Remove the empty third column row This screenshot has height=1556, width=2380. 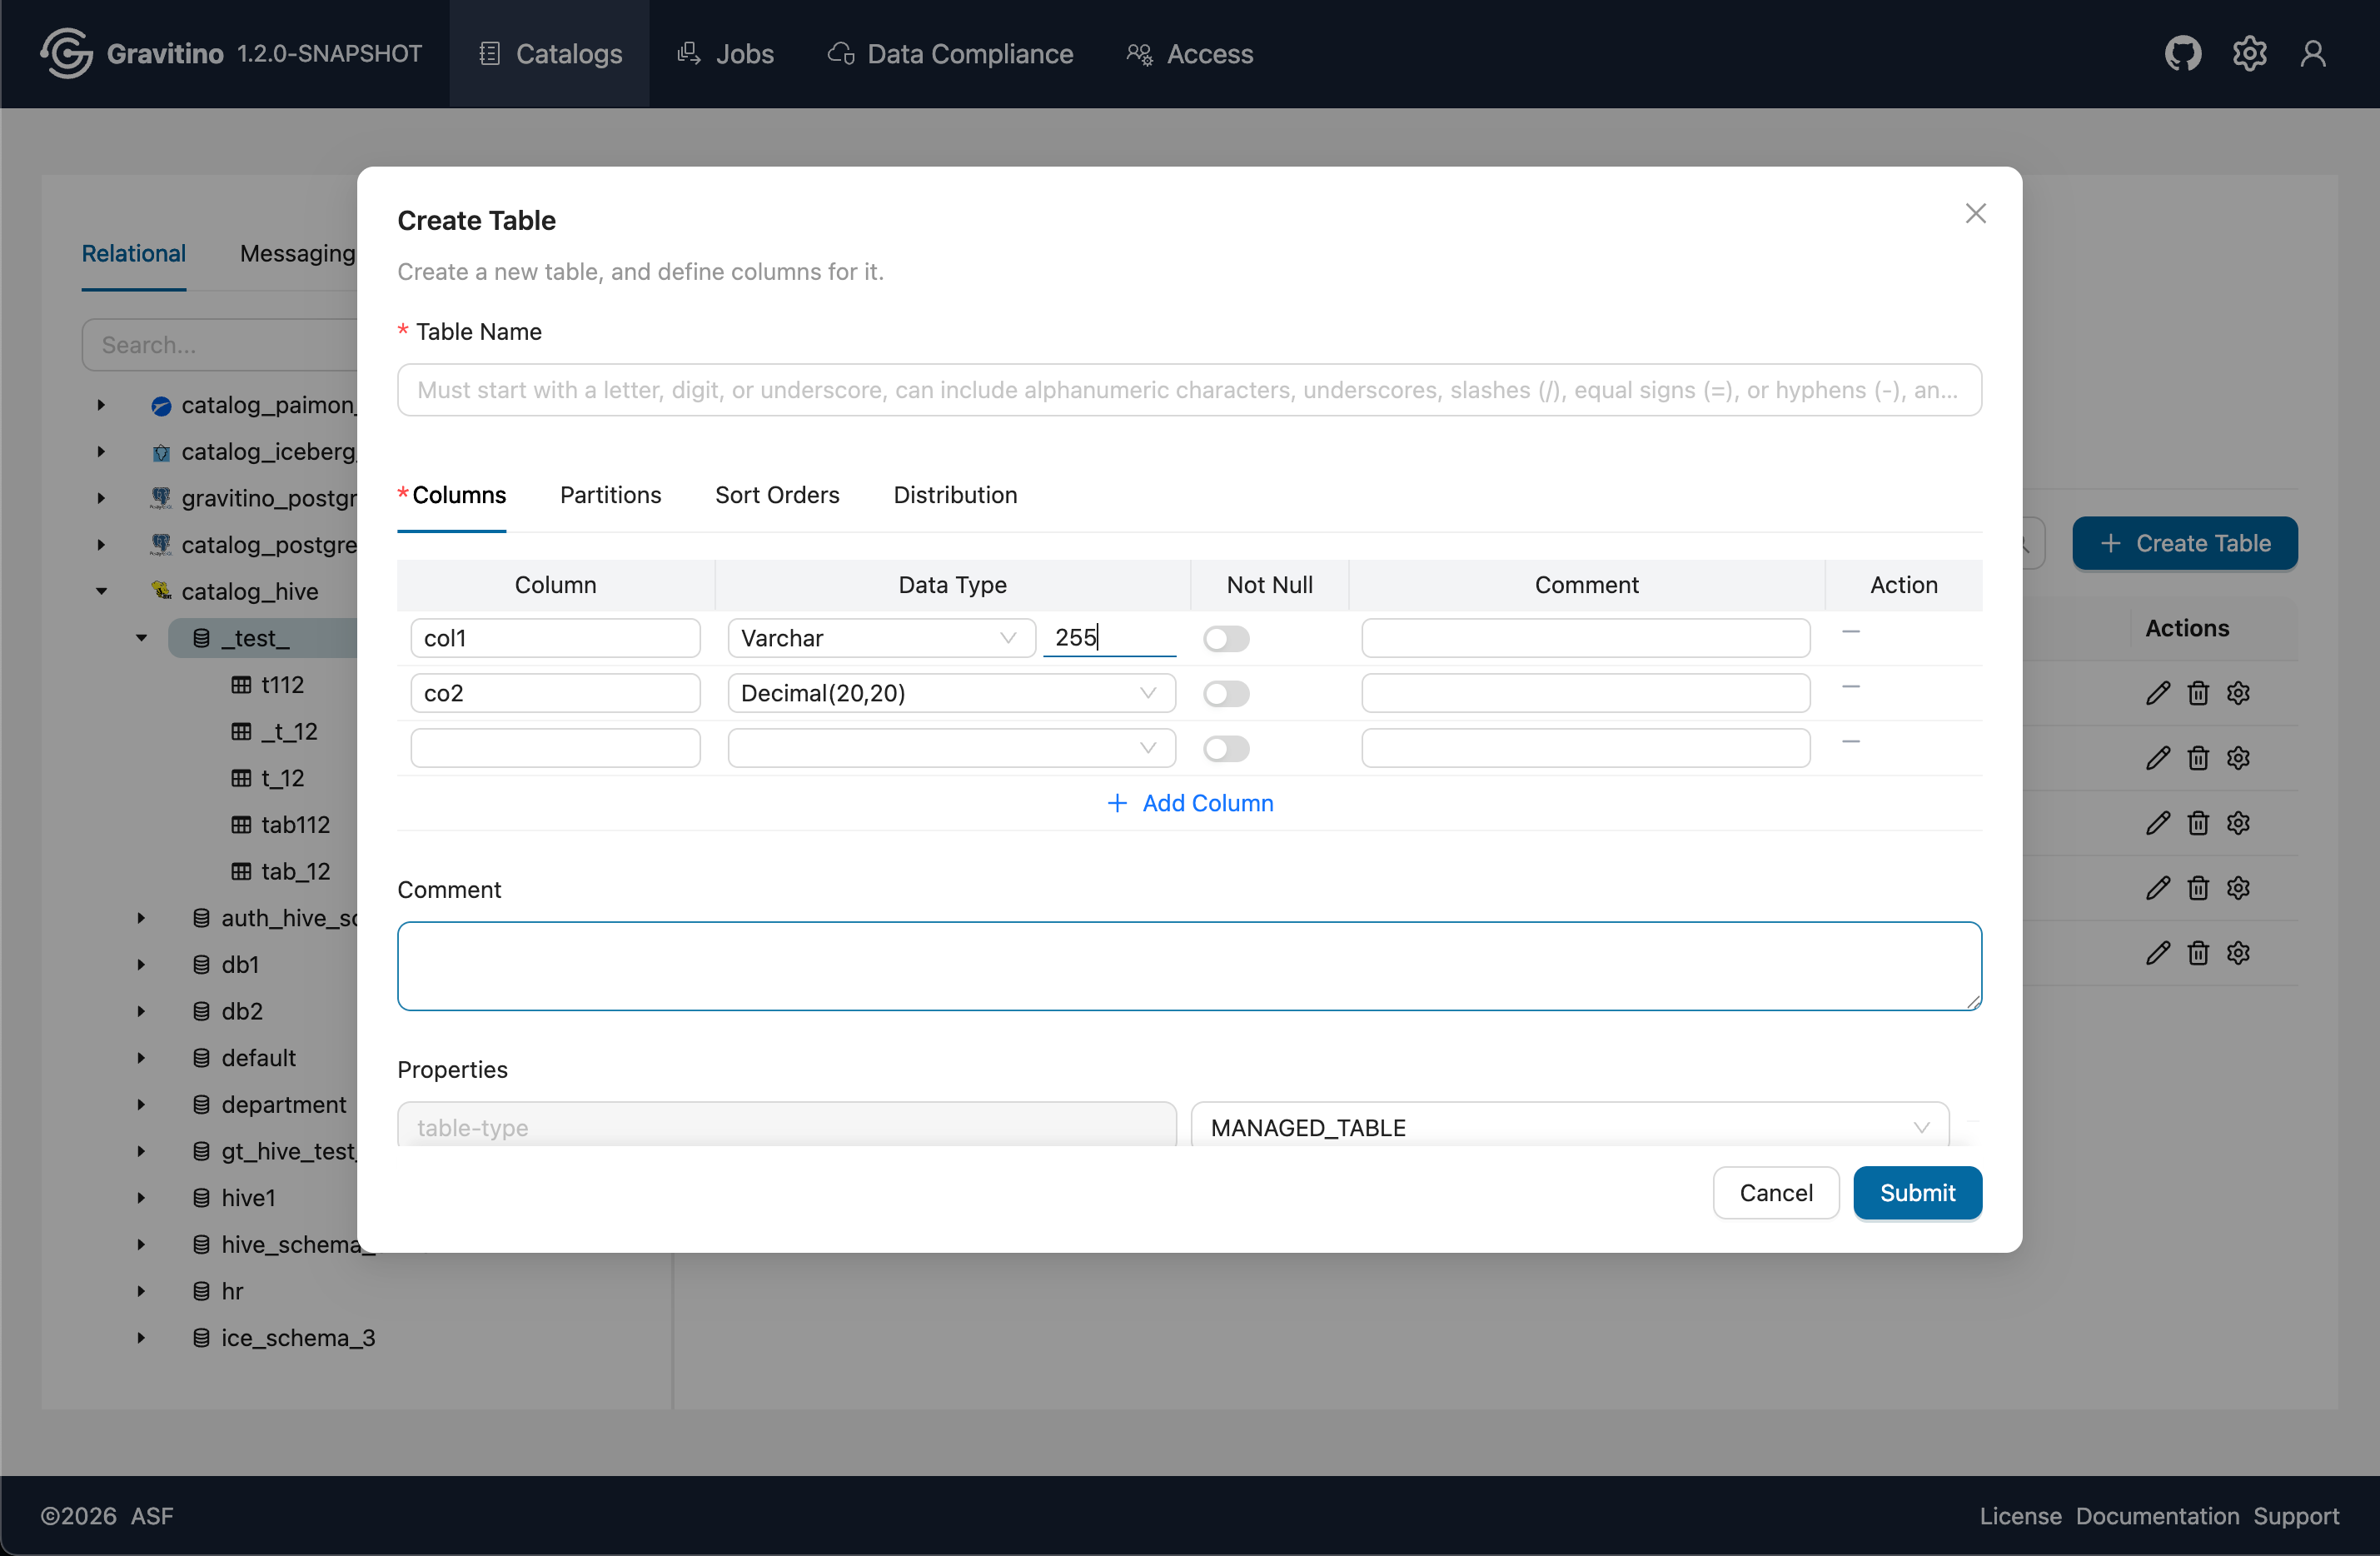tap(1850, 742)
